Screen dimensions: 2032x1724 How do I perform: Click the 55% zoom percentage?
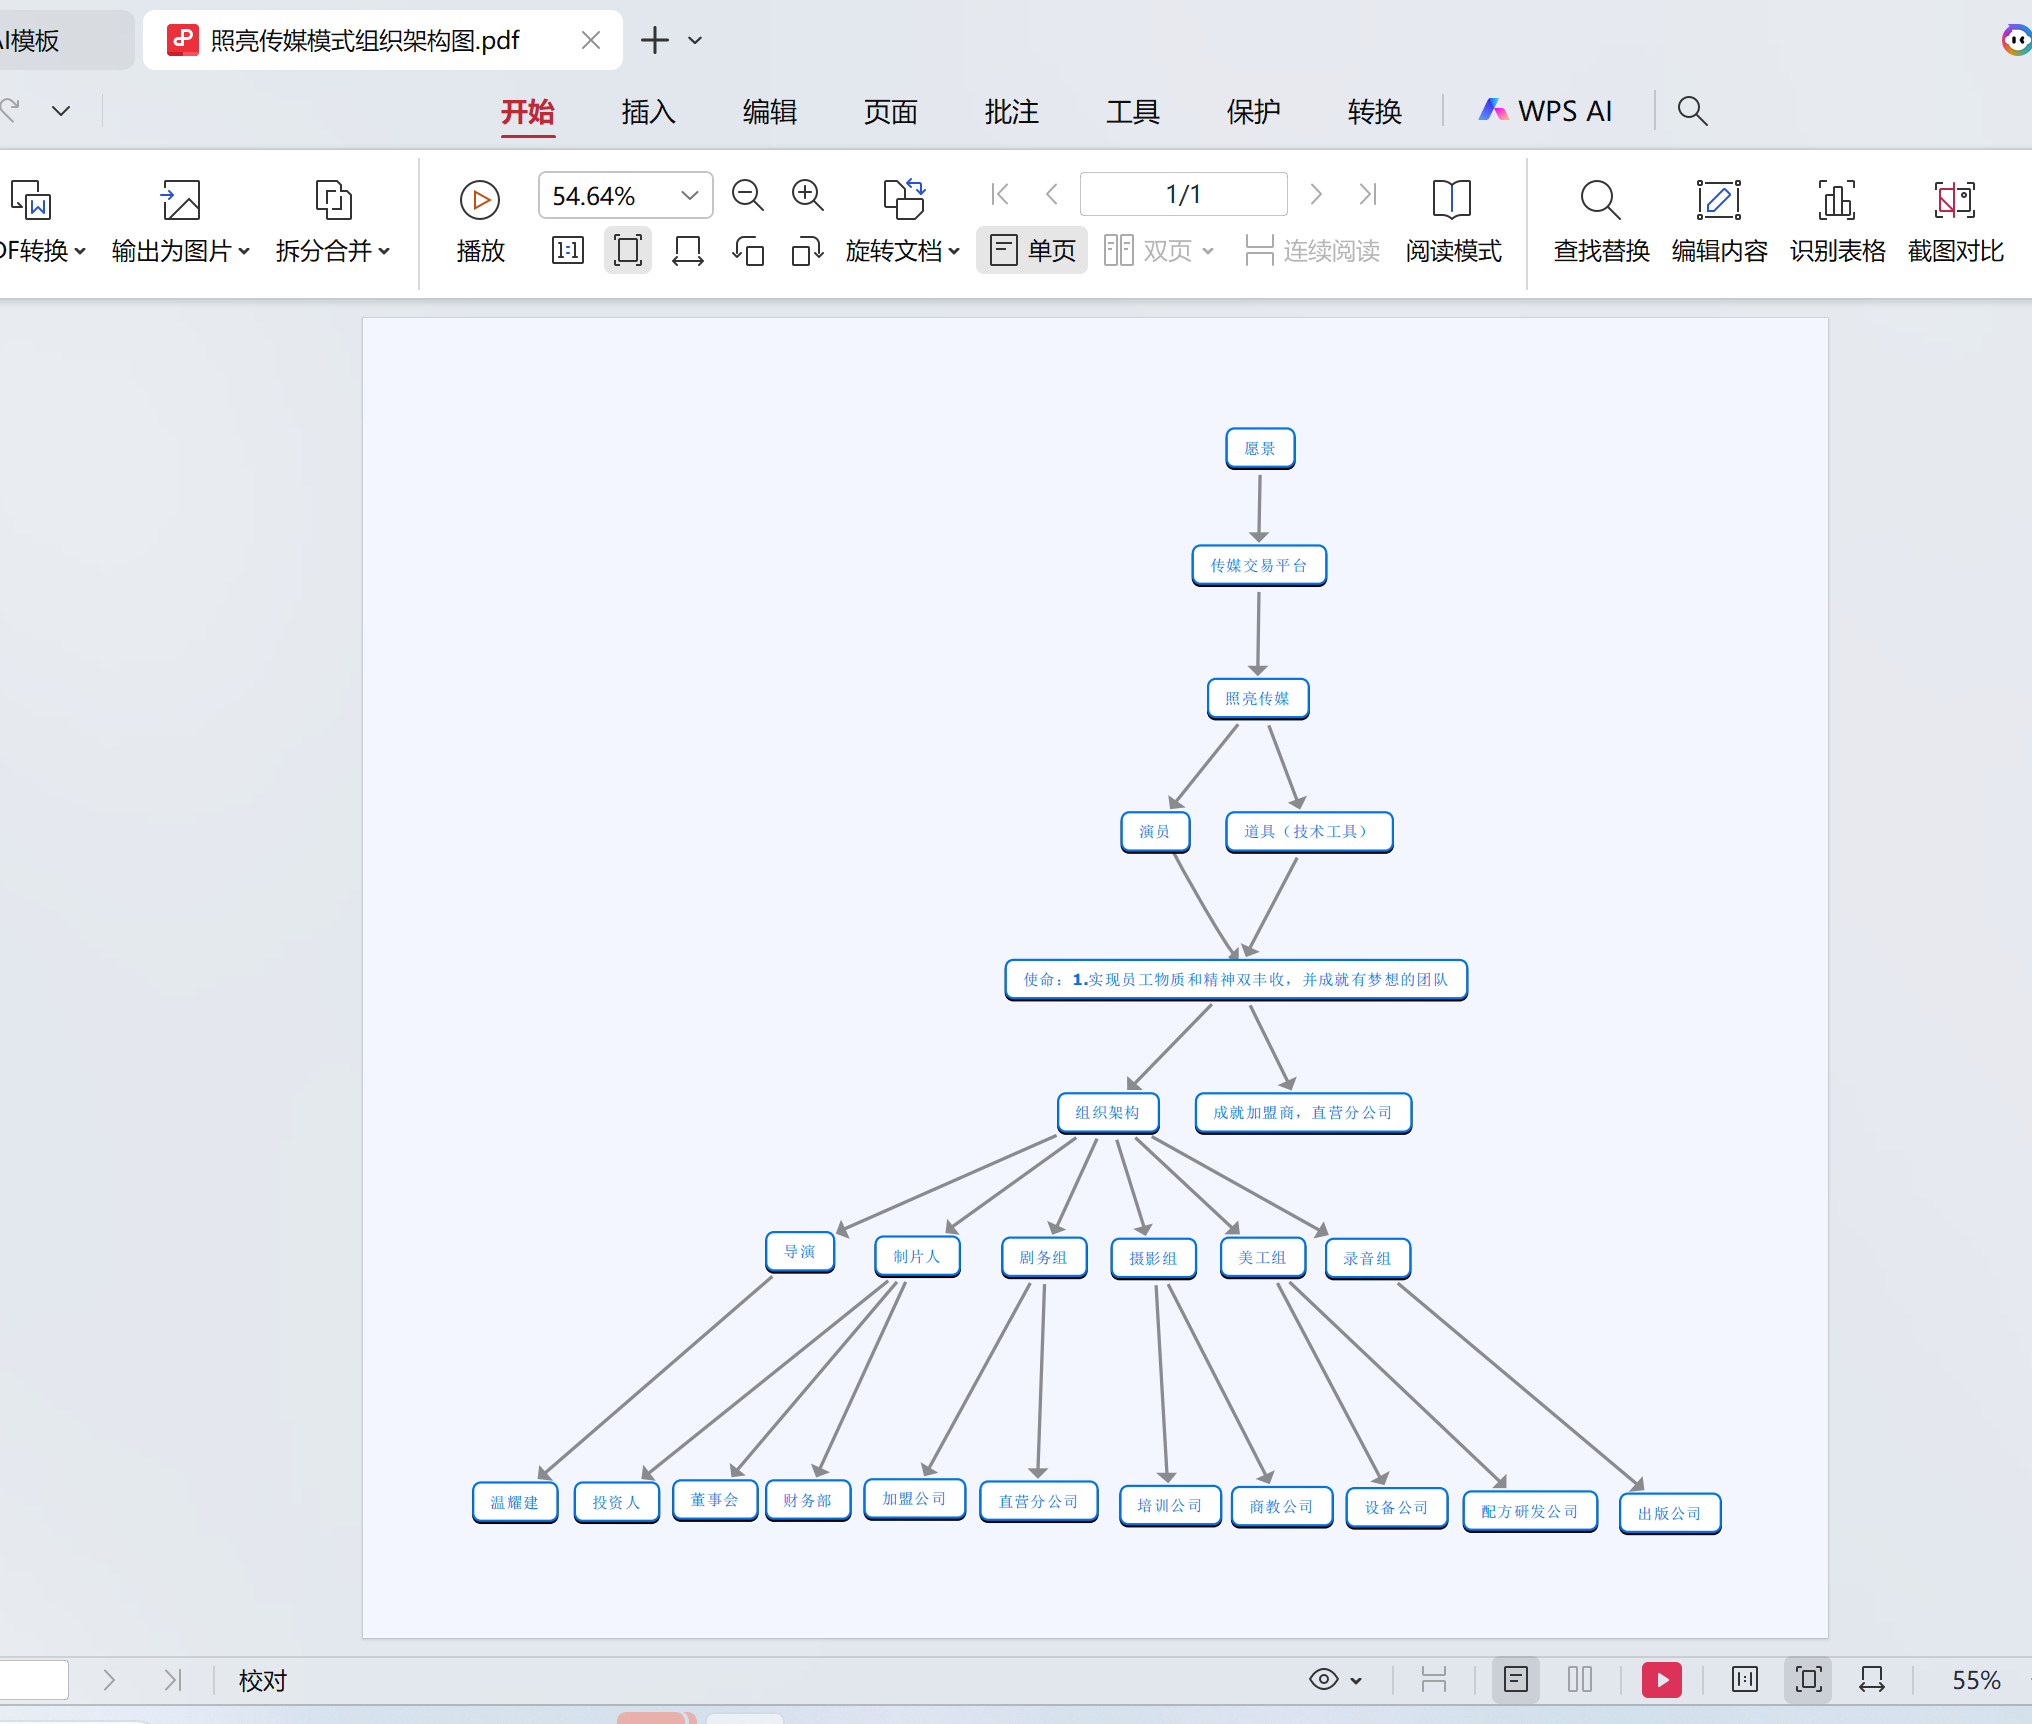1976,1680
